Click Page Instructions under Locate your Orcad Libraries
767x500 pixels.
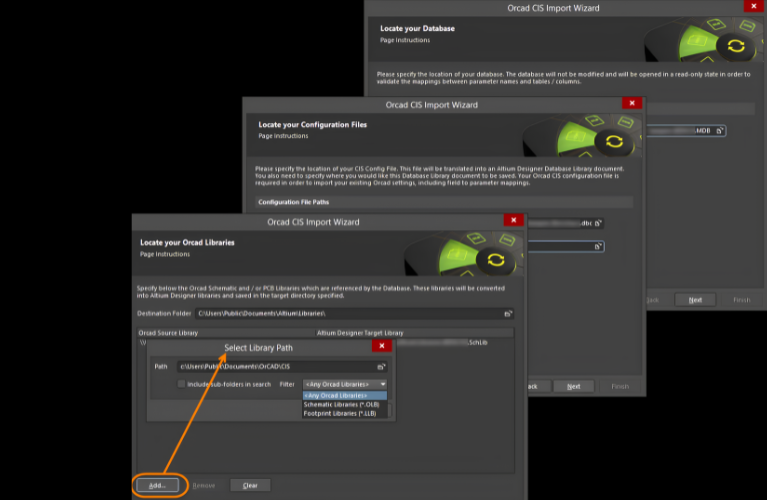pos(165,254)
